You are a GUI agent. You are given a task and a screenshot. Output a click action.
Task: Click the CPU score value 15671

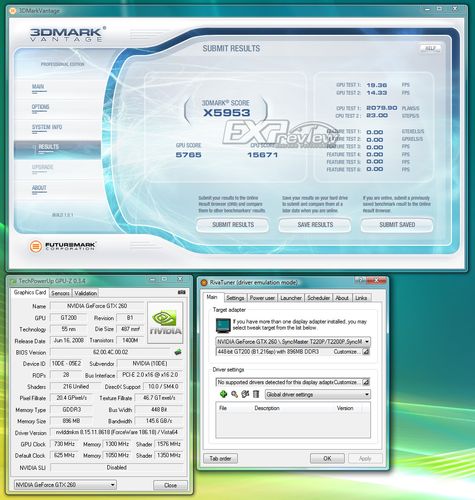tap(263, 155)
